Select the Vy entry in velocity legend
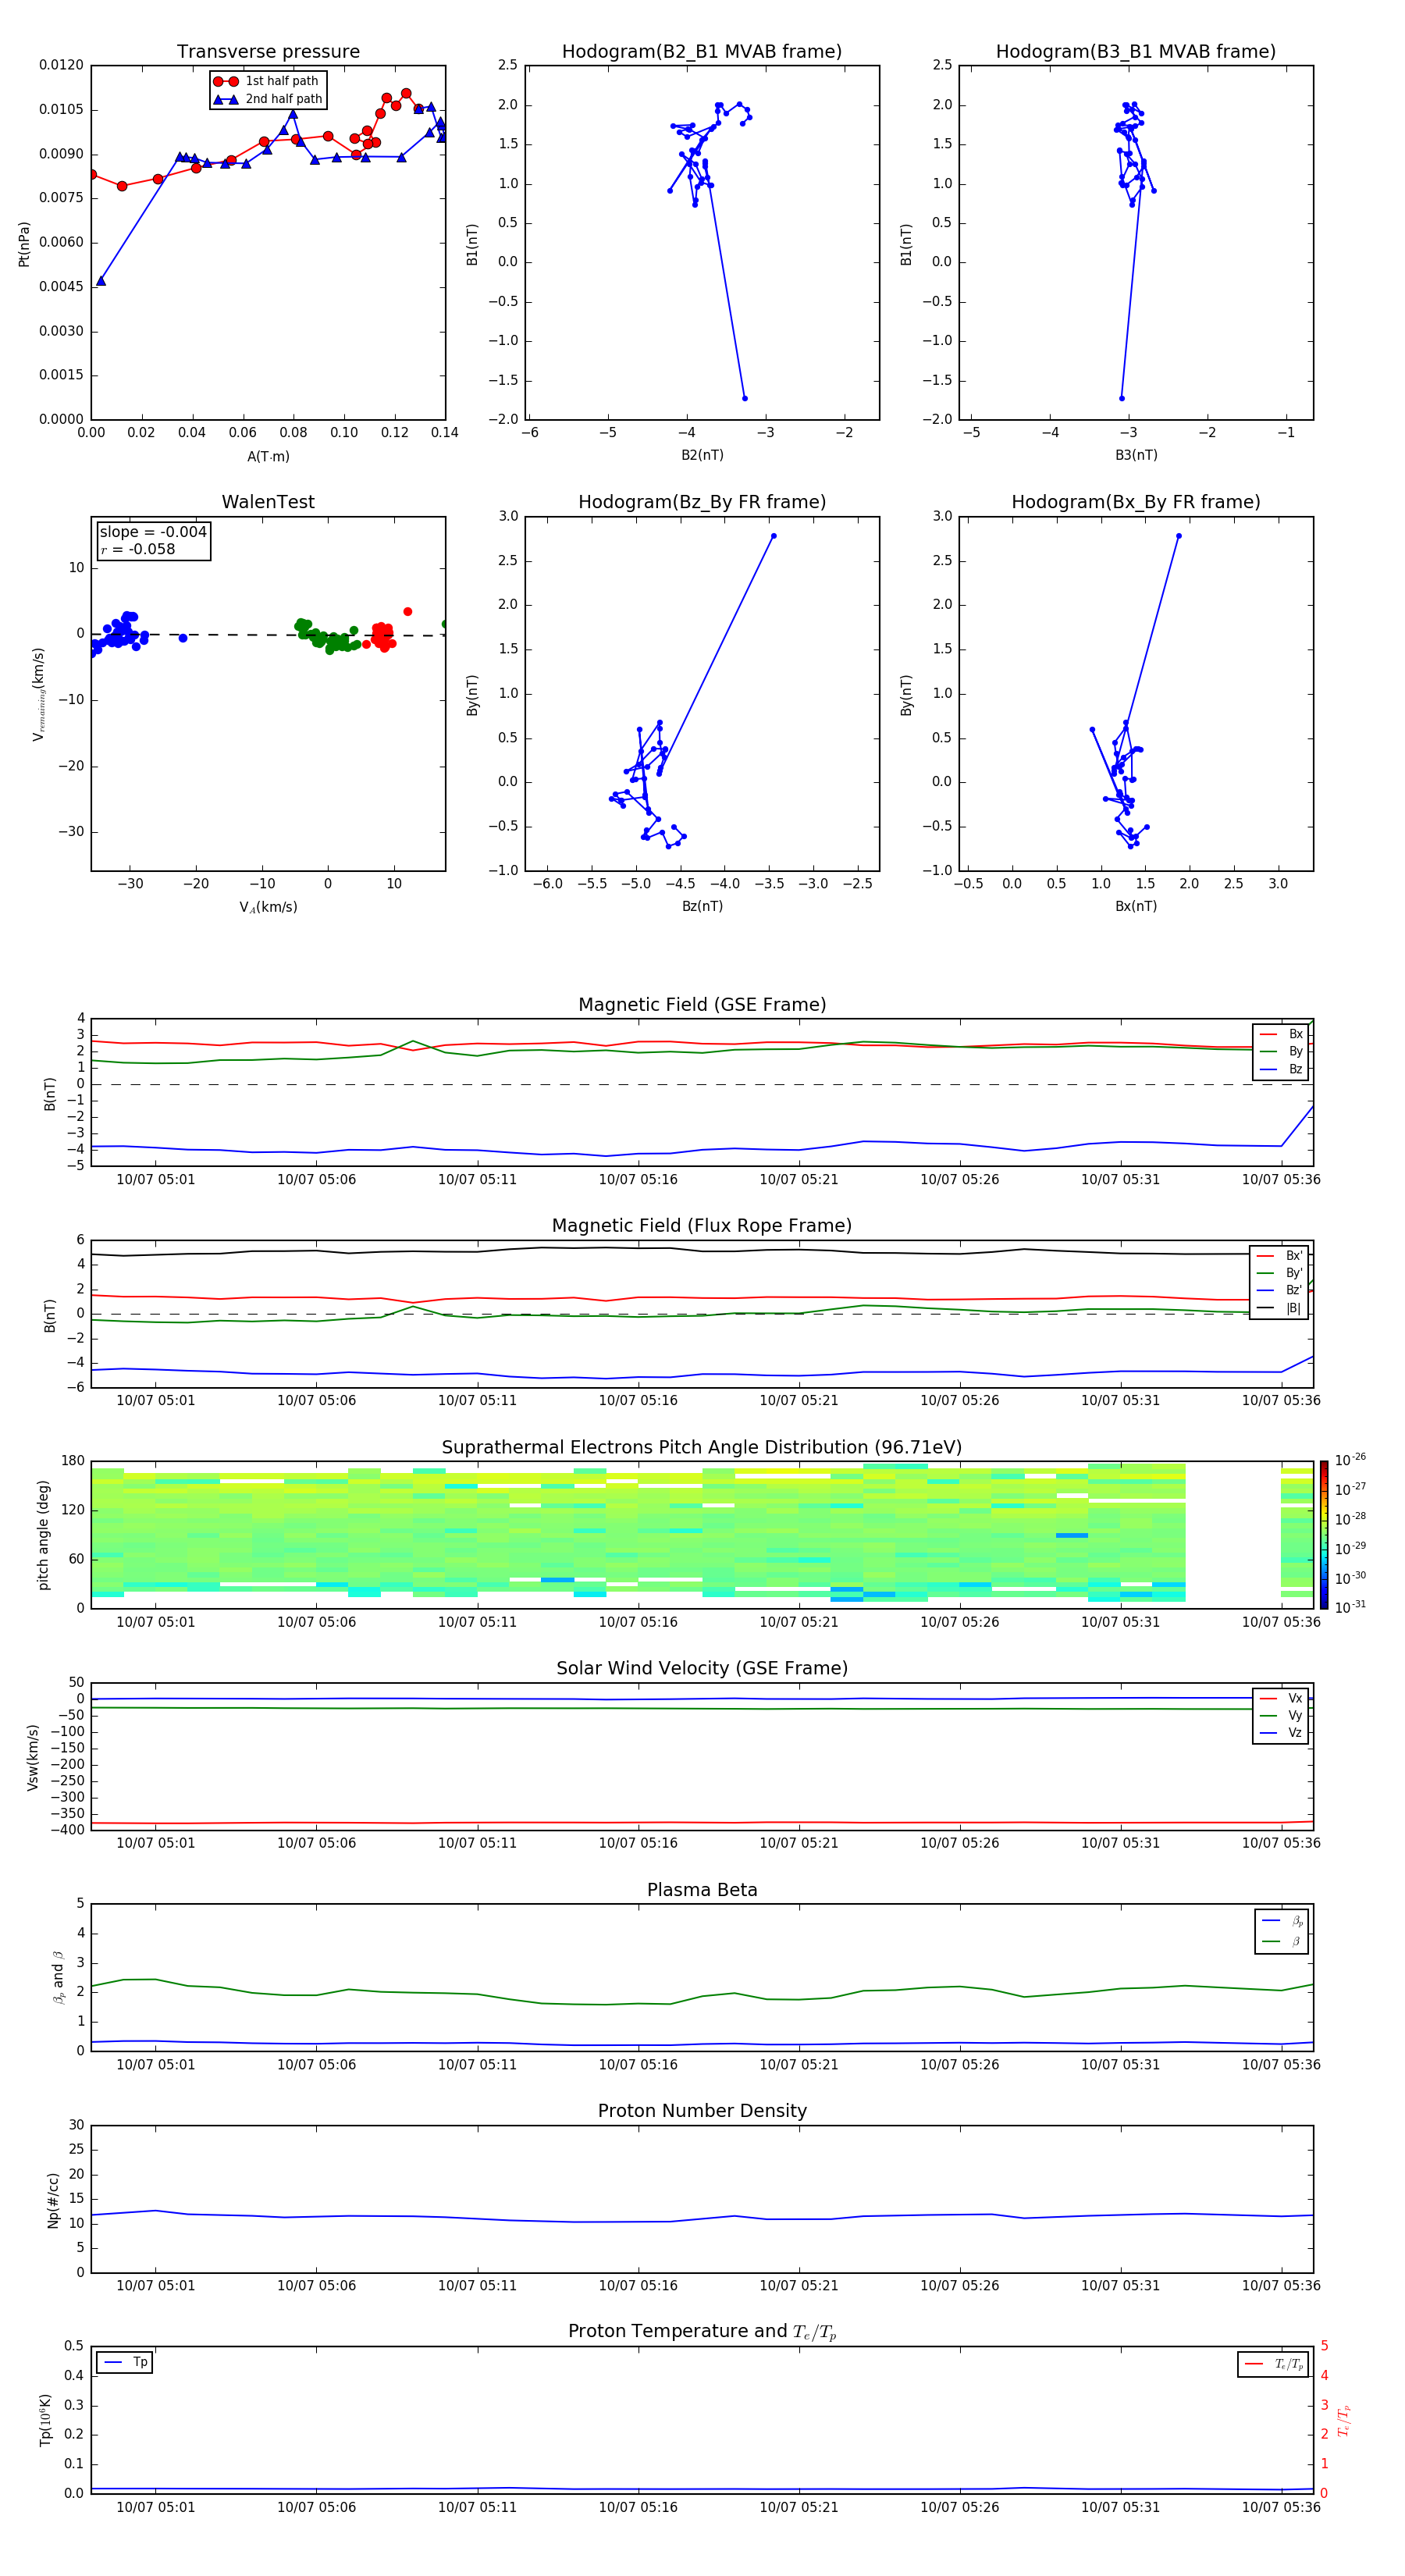 coord(1281,1716)
